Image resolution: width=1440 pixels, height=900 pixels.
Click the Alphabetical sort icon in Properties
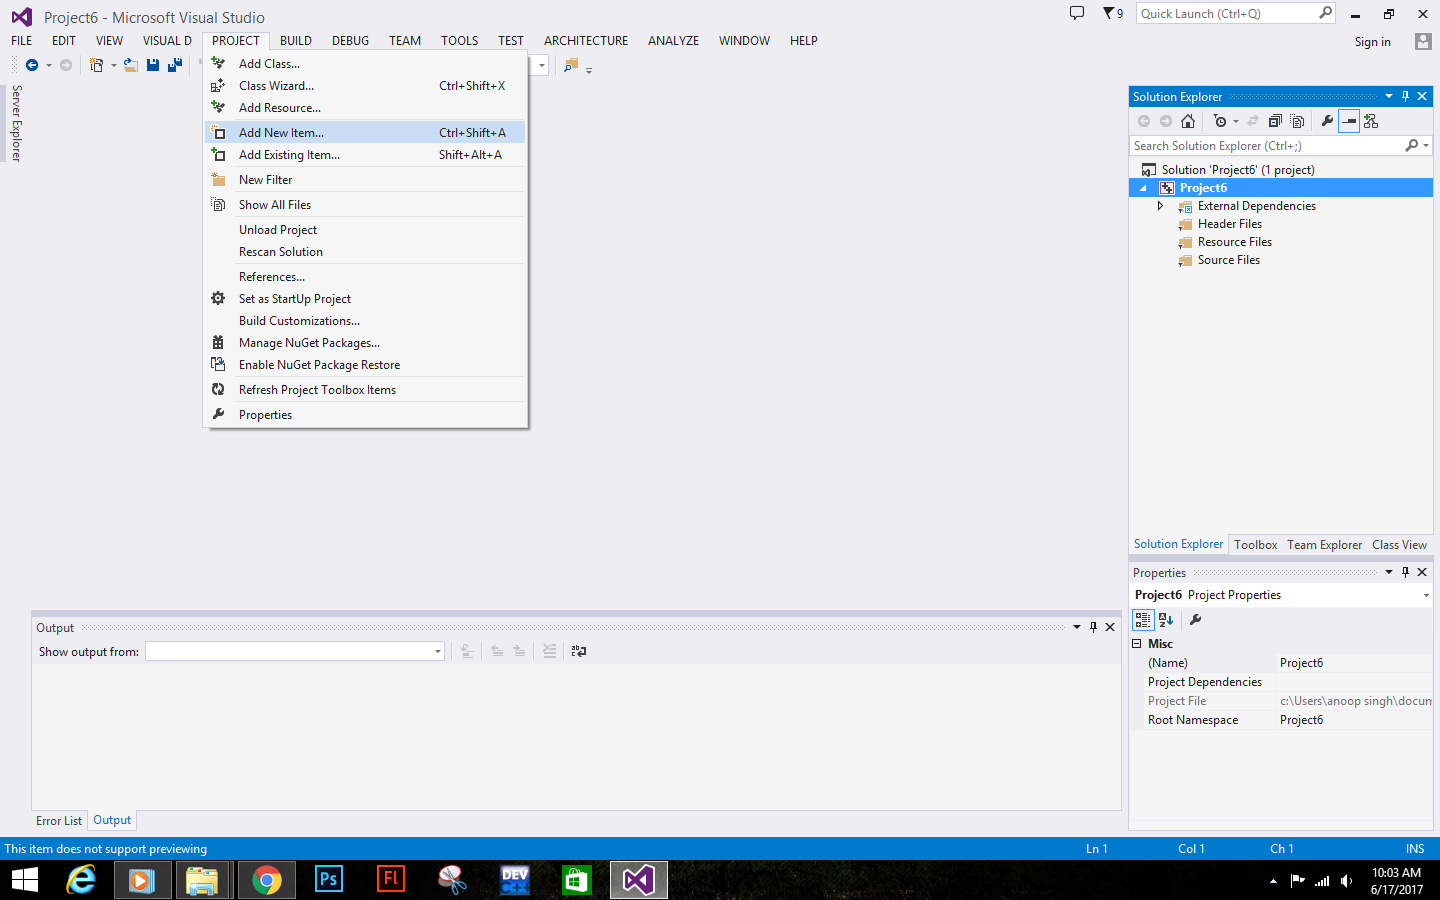click(1166, 620)
